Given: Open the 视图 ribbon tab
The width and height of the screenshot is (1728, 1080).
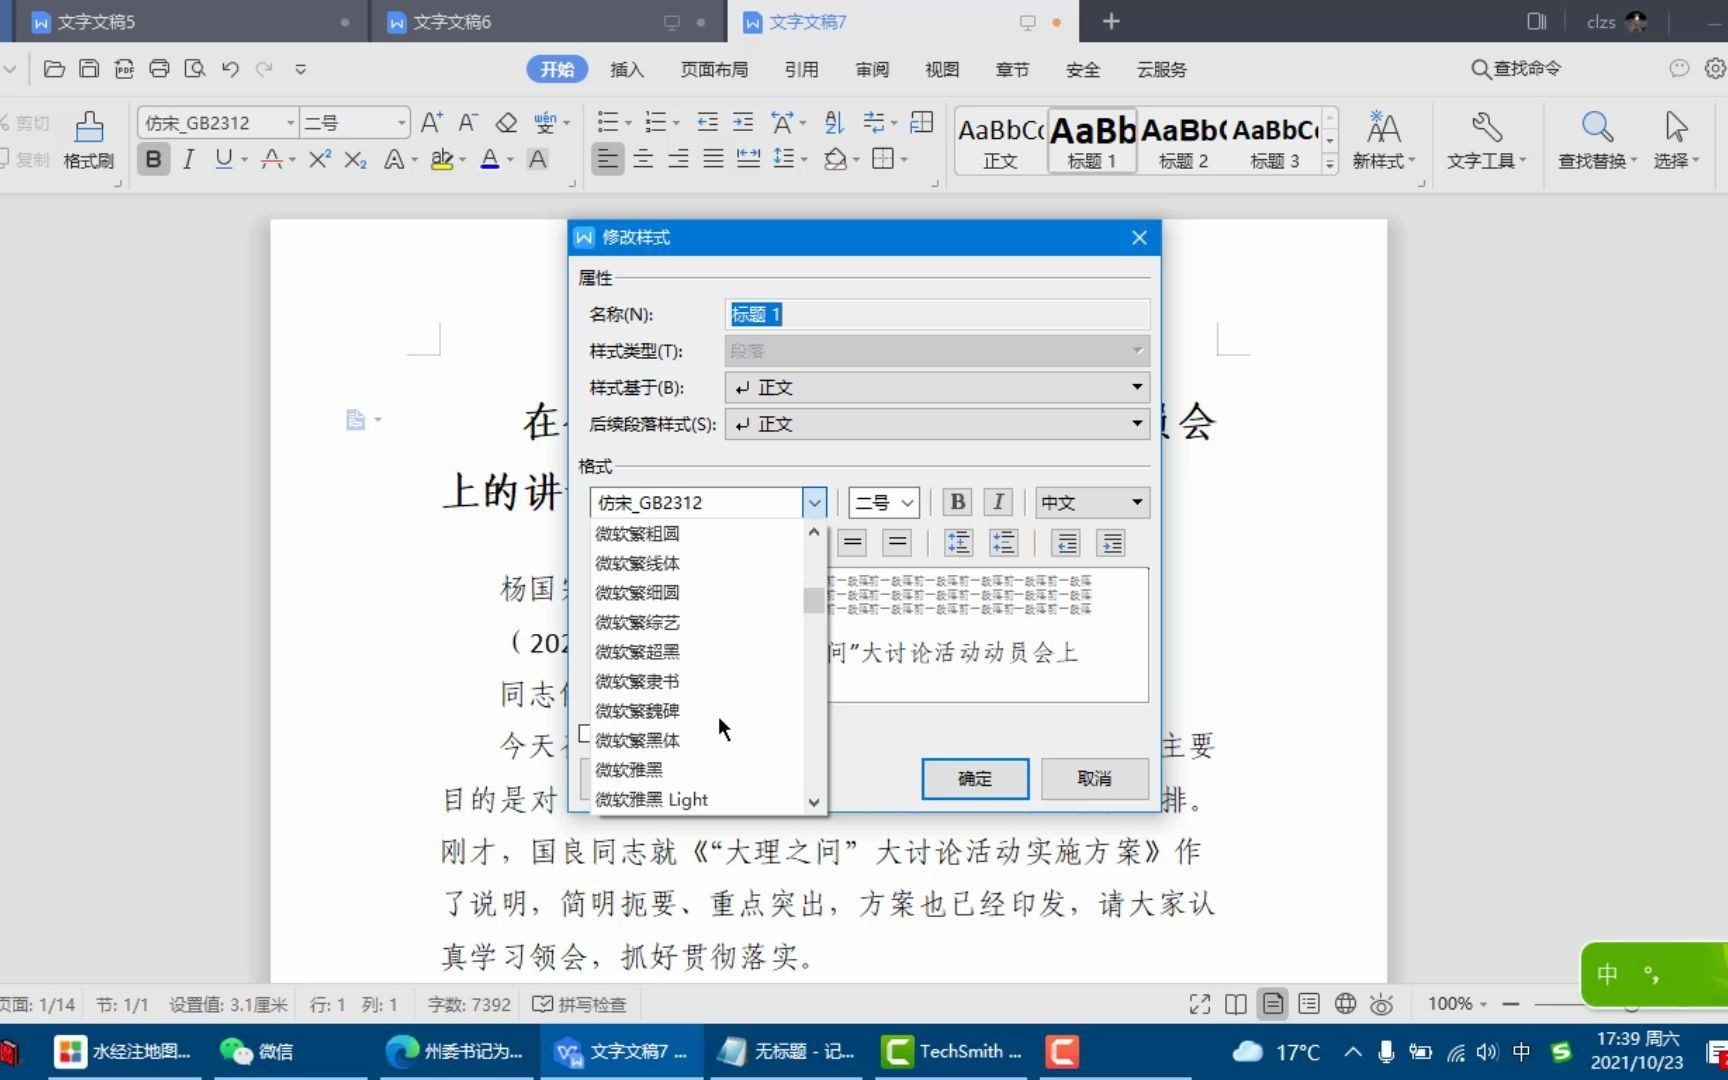Looking at the screenshot, I should [942, 69].
